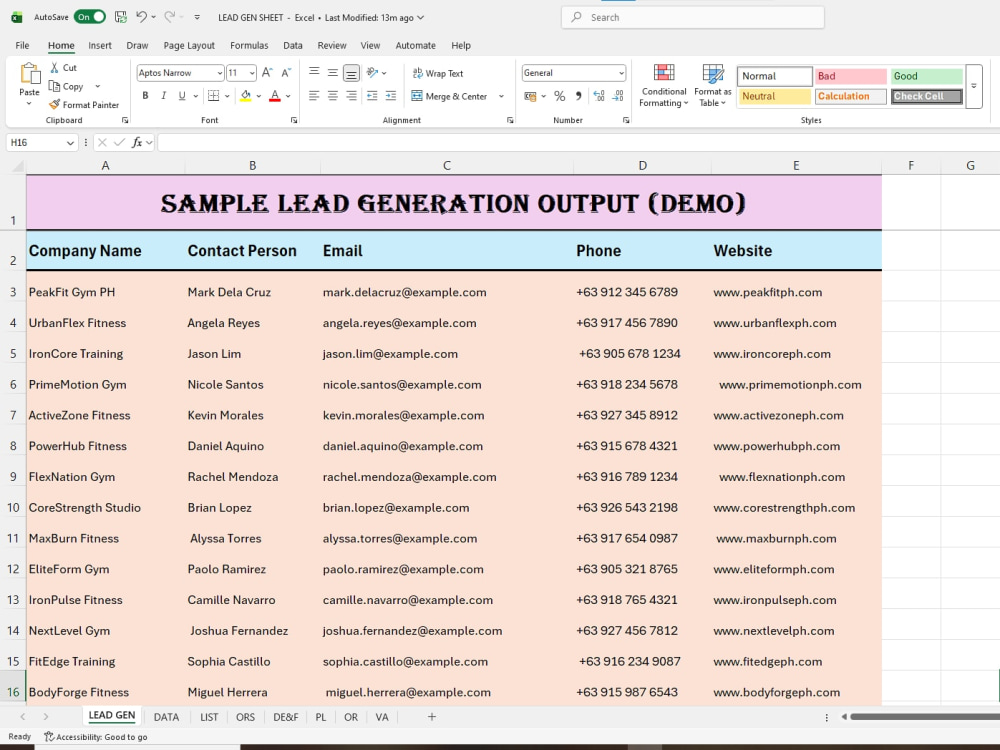This screenshot has width=1000, height=750.
Task: Expand Merge & Center options arrow
Action: pos(501,96)
